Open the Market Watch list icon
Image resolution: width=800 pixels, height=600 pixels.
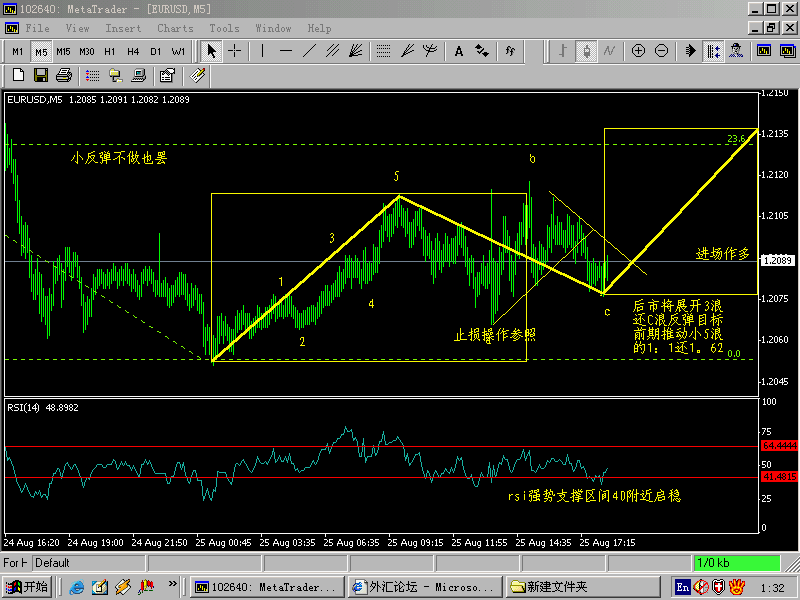pyautogui.click(x=92, y=76)
